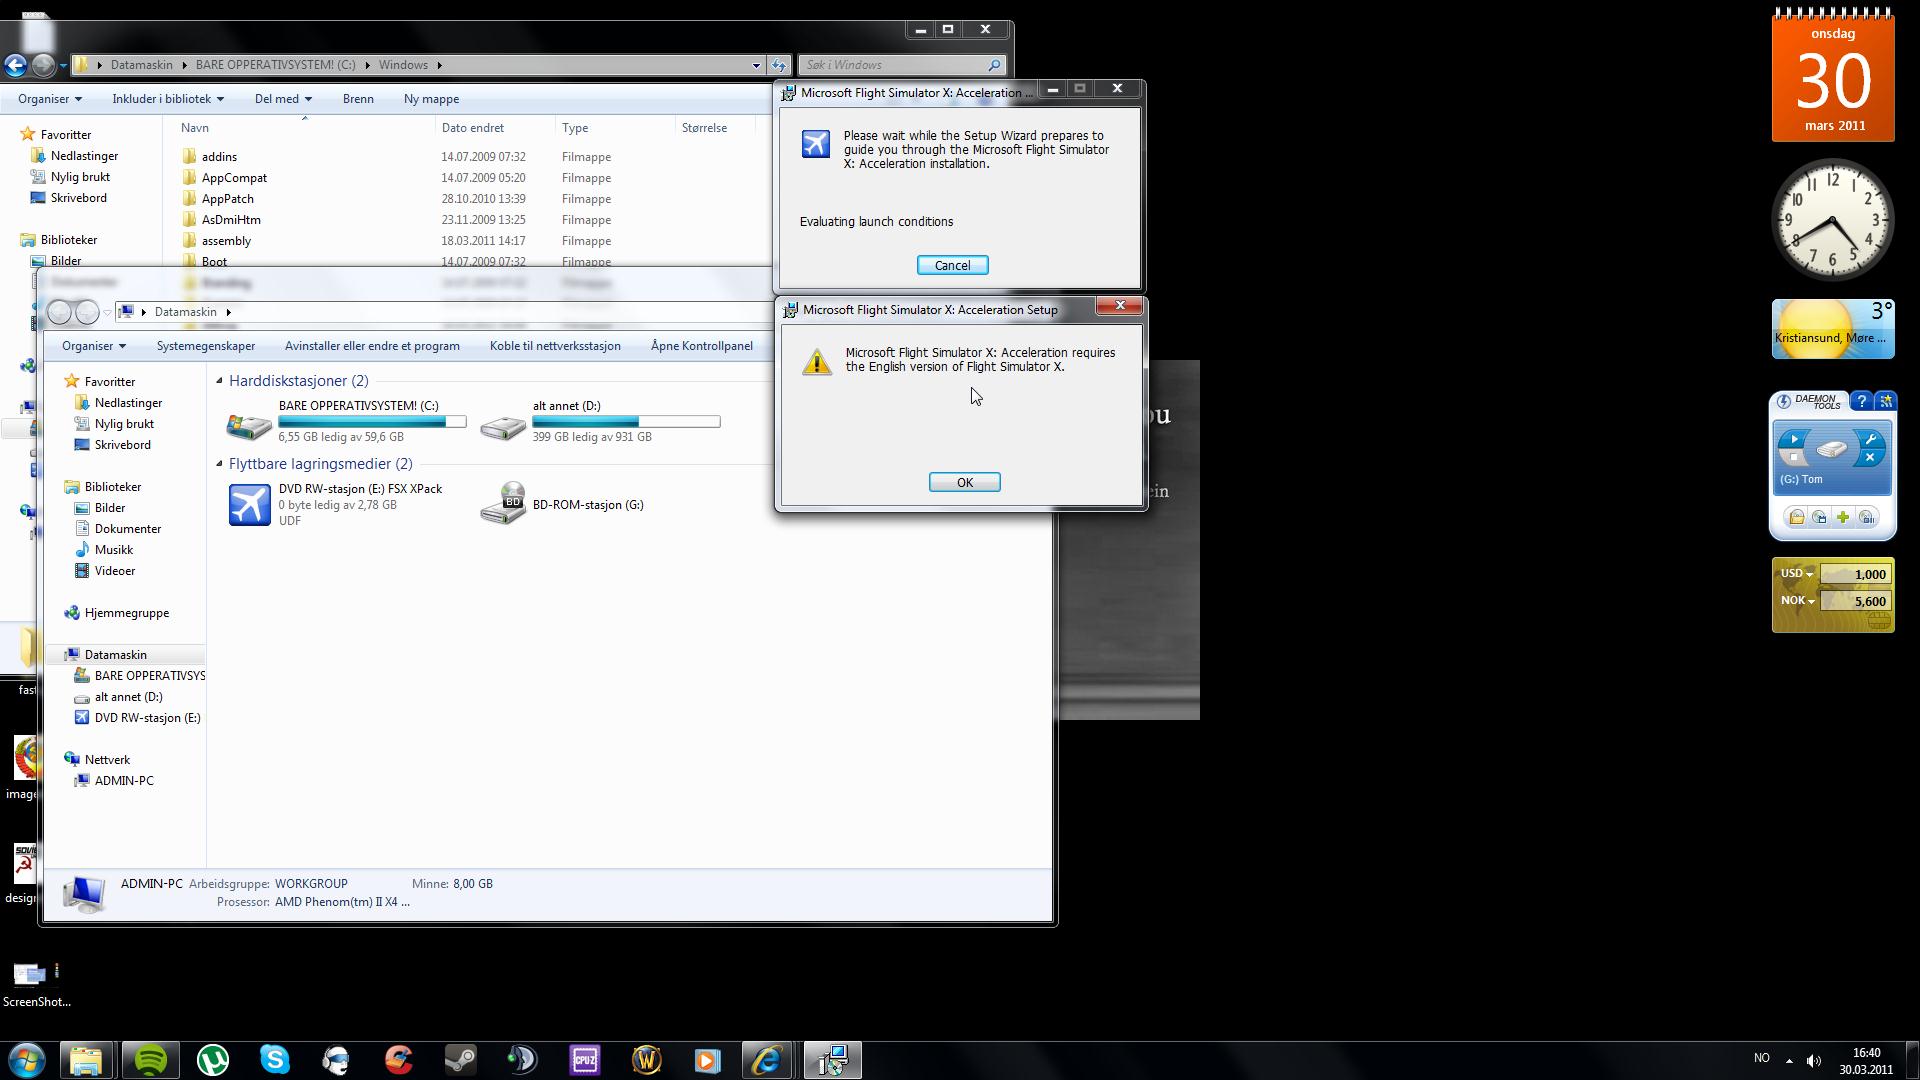The width and height of the screenshot is (1920, 1080).
Task: Click the refresh button beside the address bar
Action: click(779, 65)
